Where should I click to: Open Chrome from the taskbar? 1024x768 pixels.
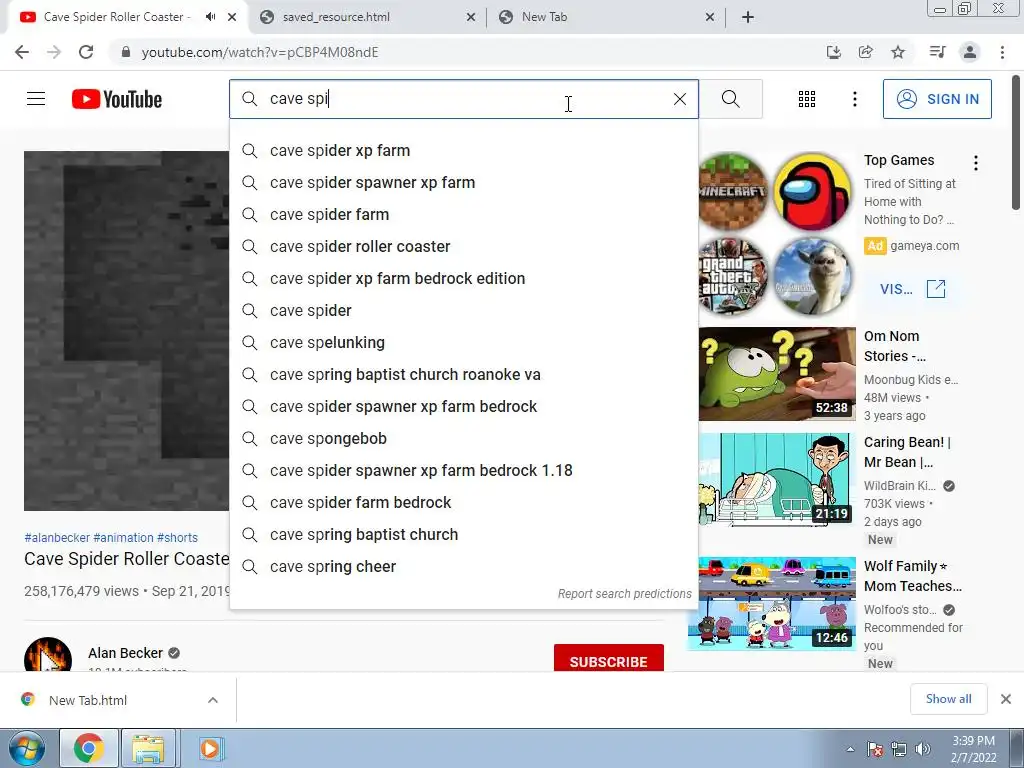point(89,748)
